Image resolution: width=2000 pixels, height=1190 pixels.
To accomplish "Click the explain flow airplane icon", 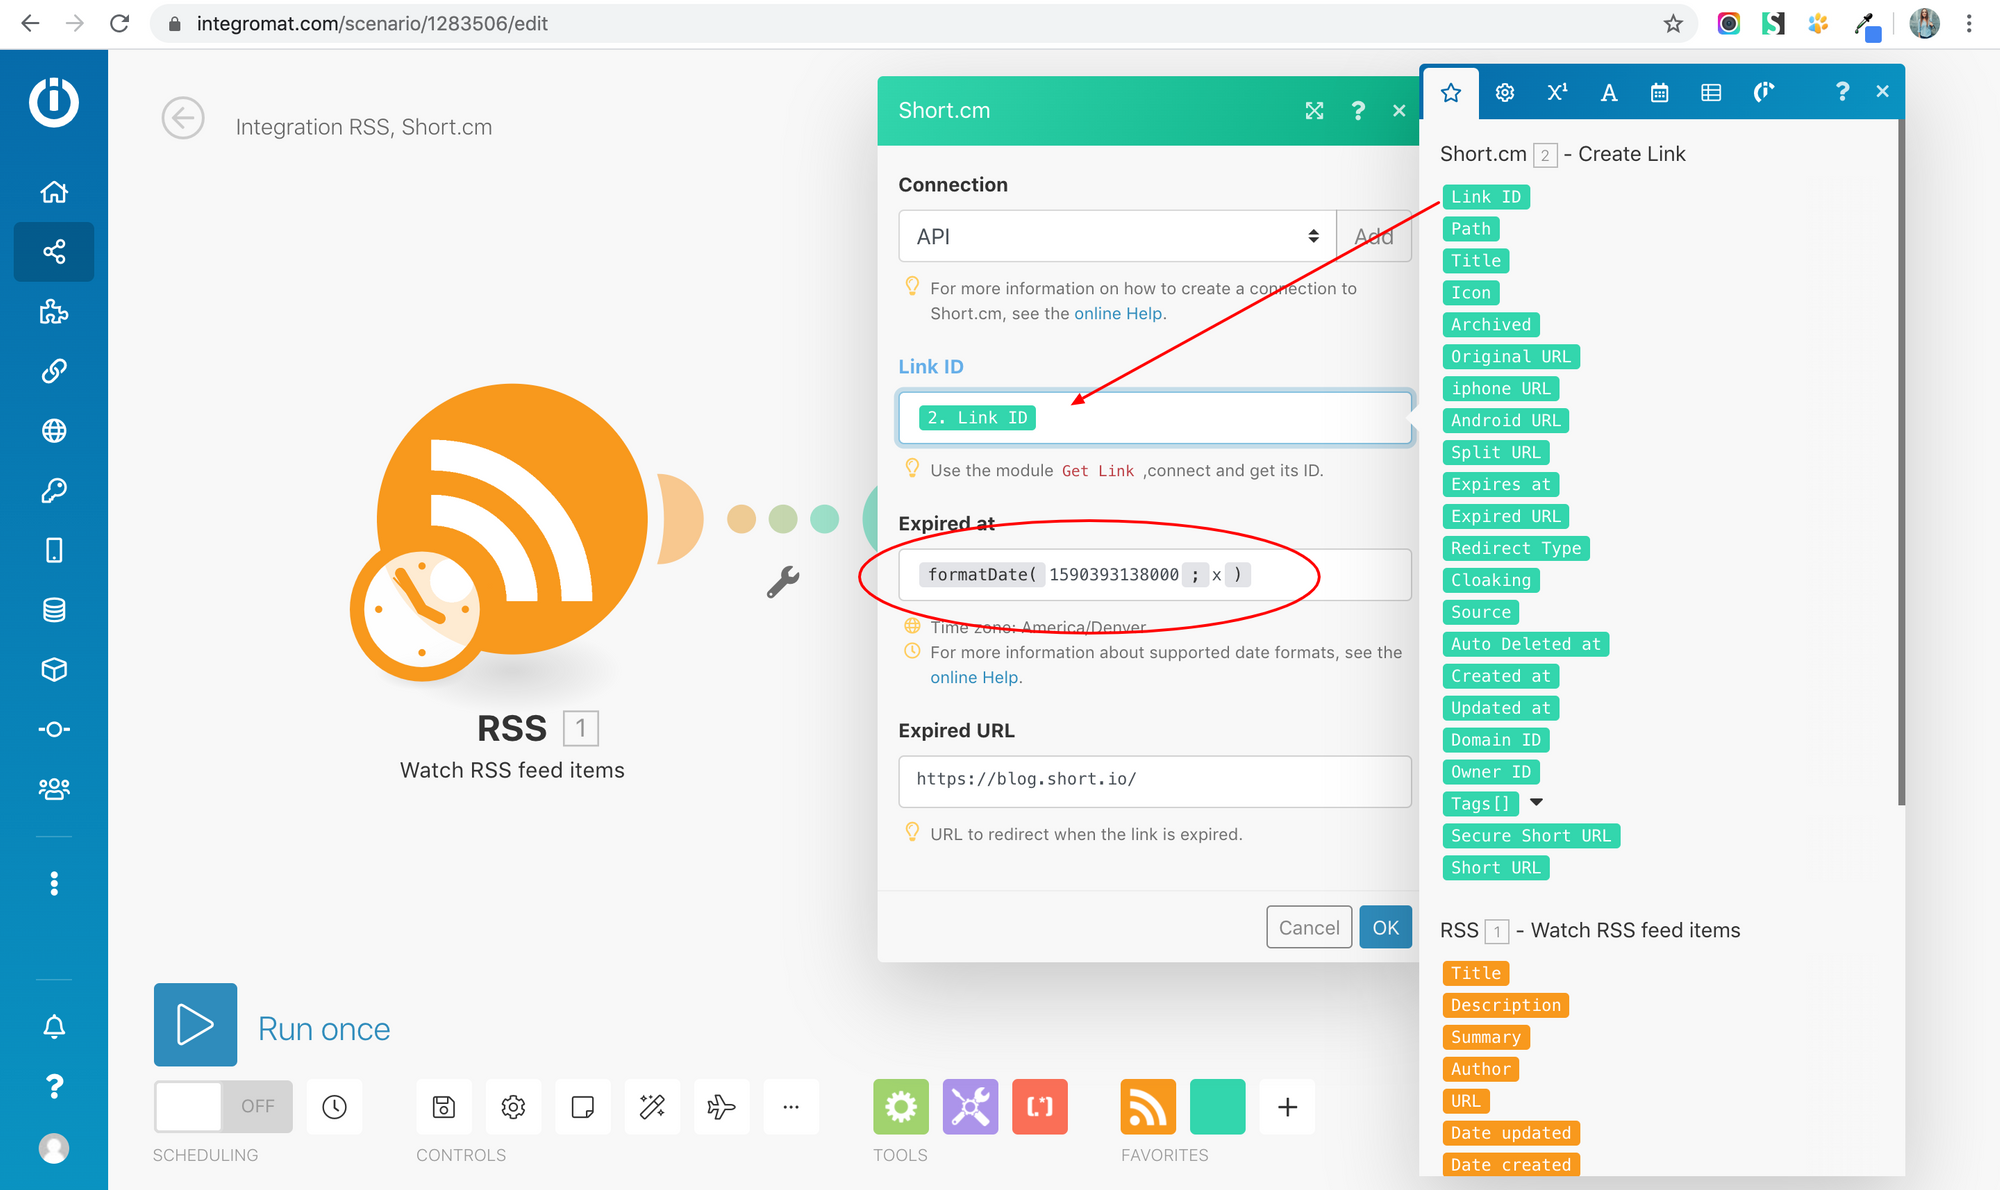I will coord(721,1106).
